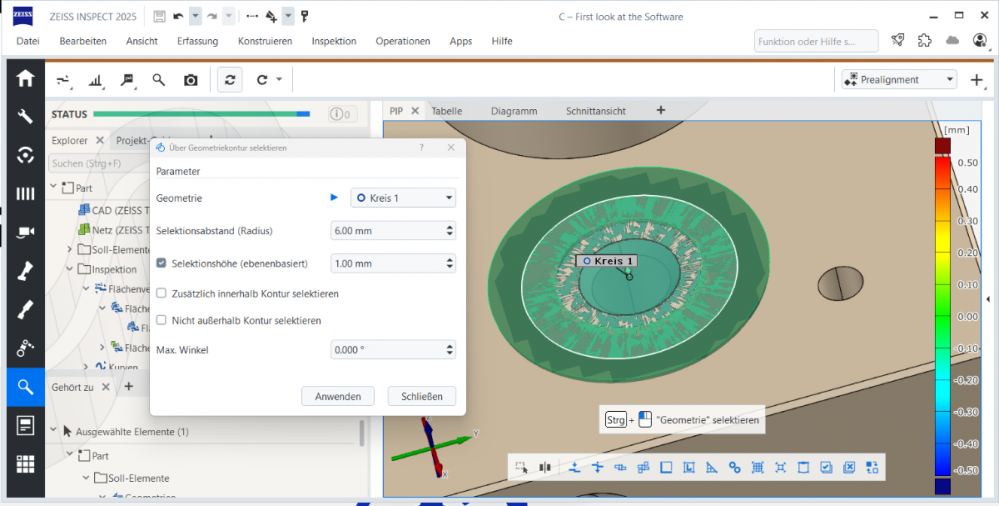This screenshot has width=999, height=506.
Task: Click the Funktion oder Hilfe search field
Action: point(815,41)
